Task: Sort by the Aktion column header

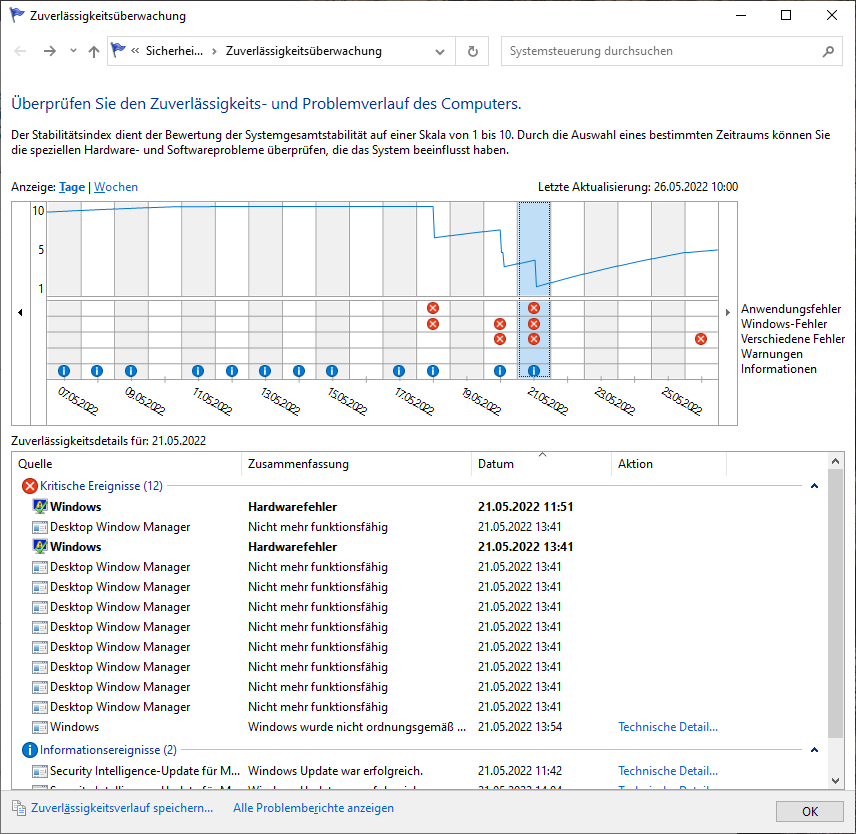Action: click(669, 464)
